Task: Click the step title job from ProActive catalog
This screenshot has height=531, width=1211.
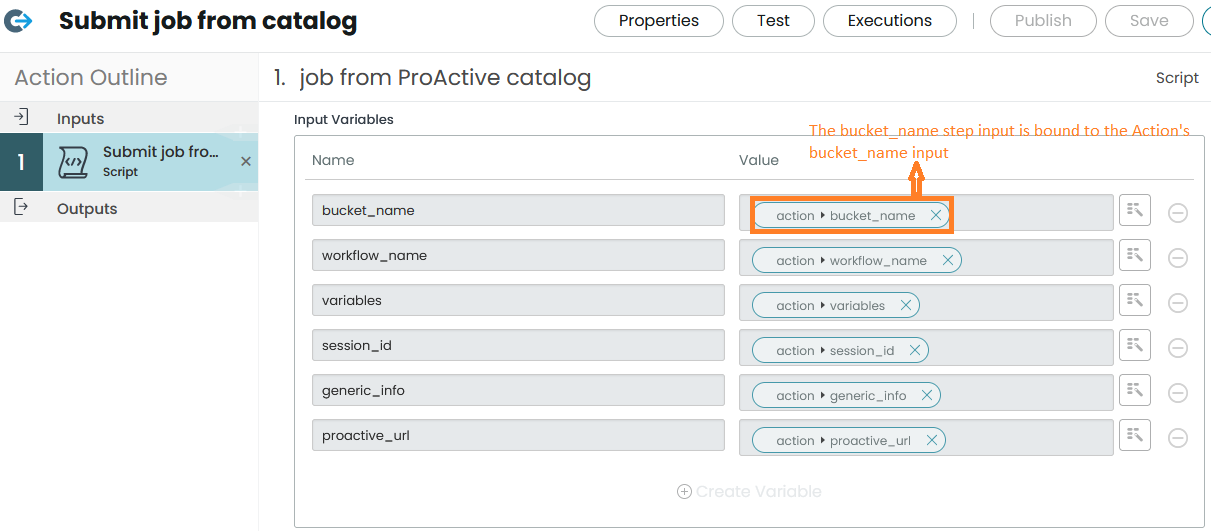Action: (x=445, y=77)
